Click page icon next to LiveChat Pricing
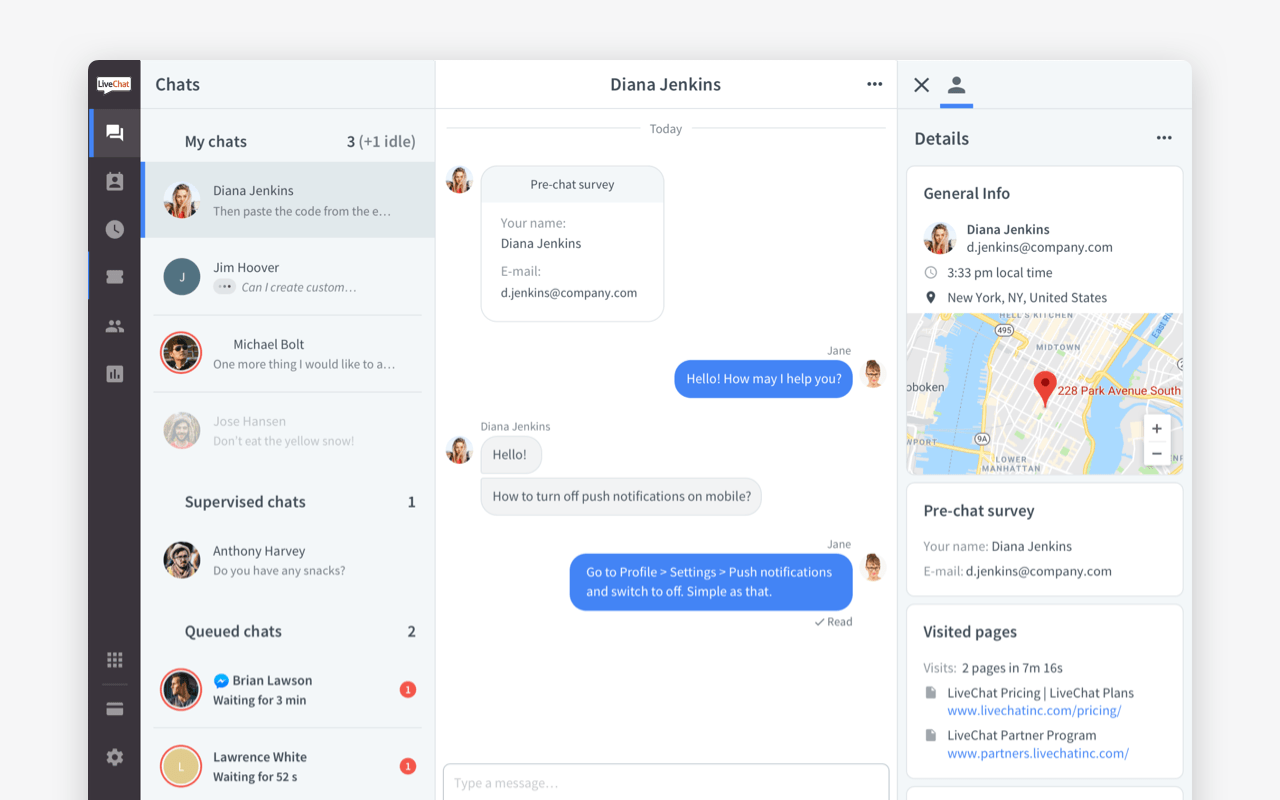1280x800 pixels. pos(931,692)
